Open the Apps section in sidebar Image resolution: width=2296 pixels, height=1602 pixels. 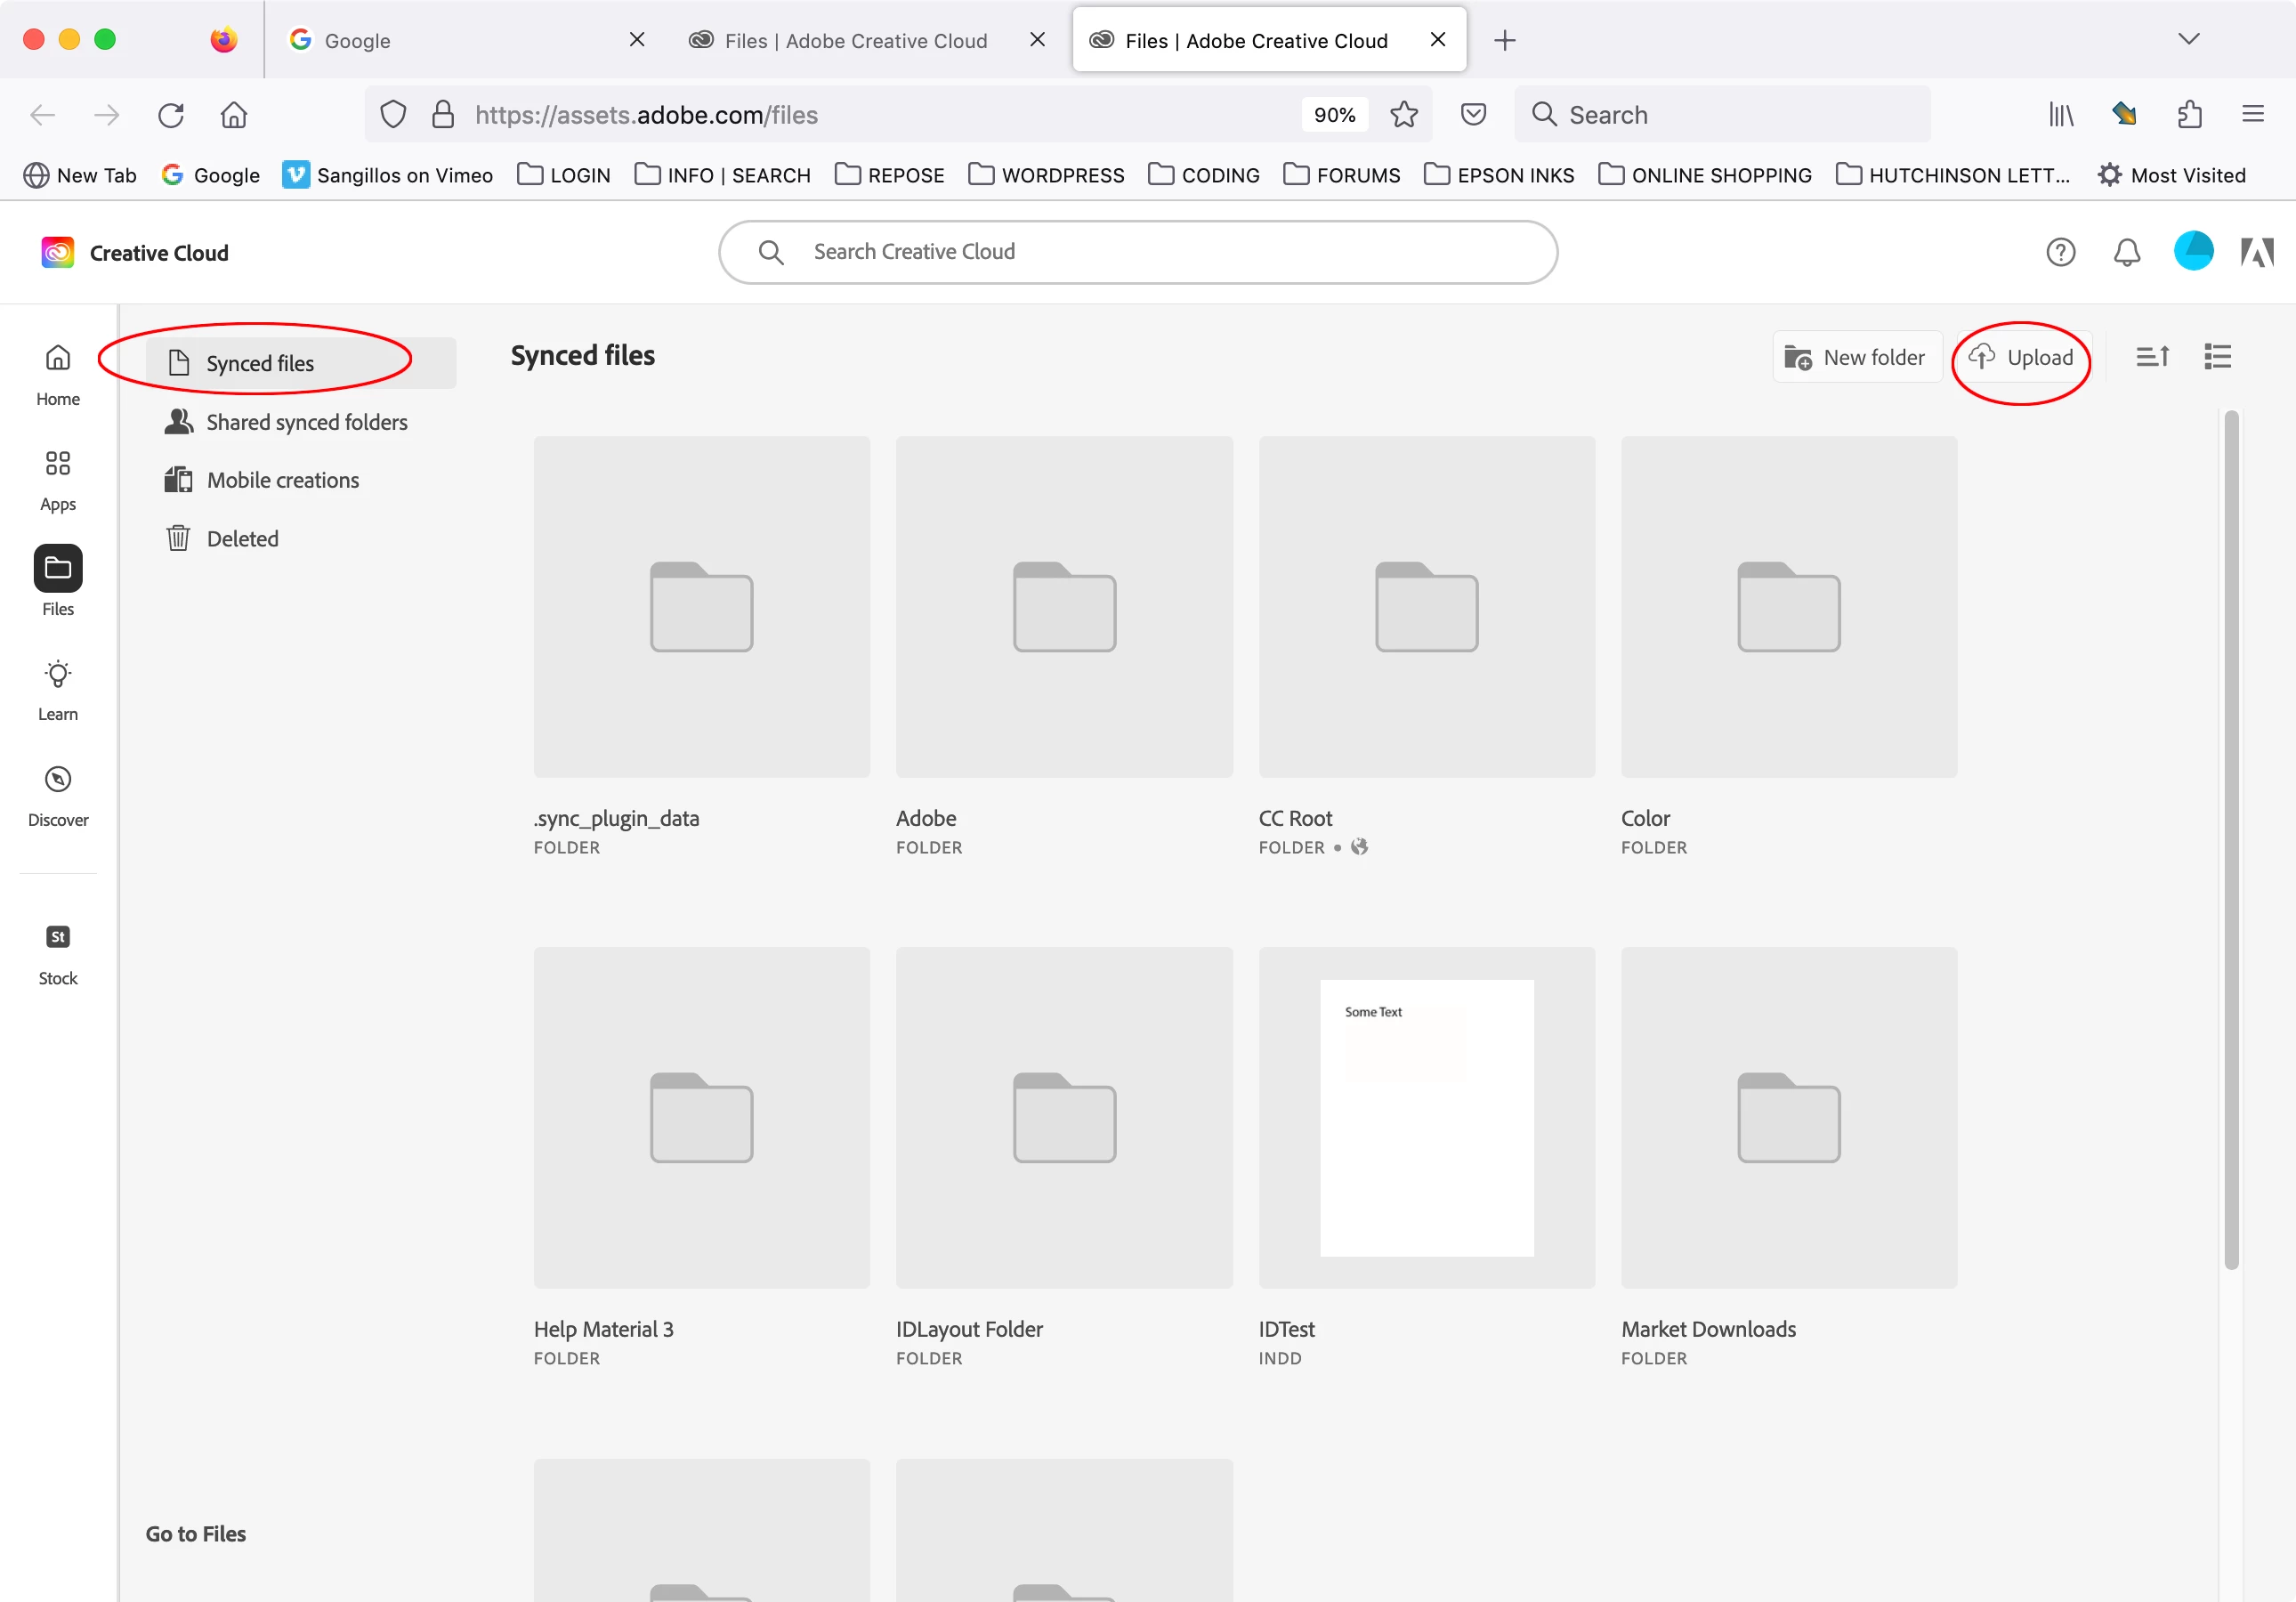click(x=58, y=478)
